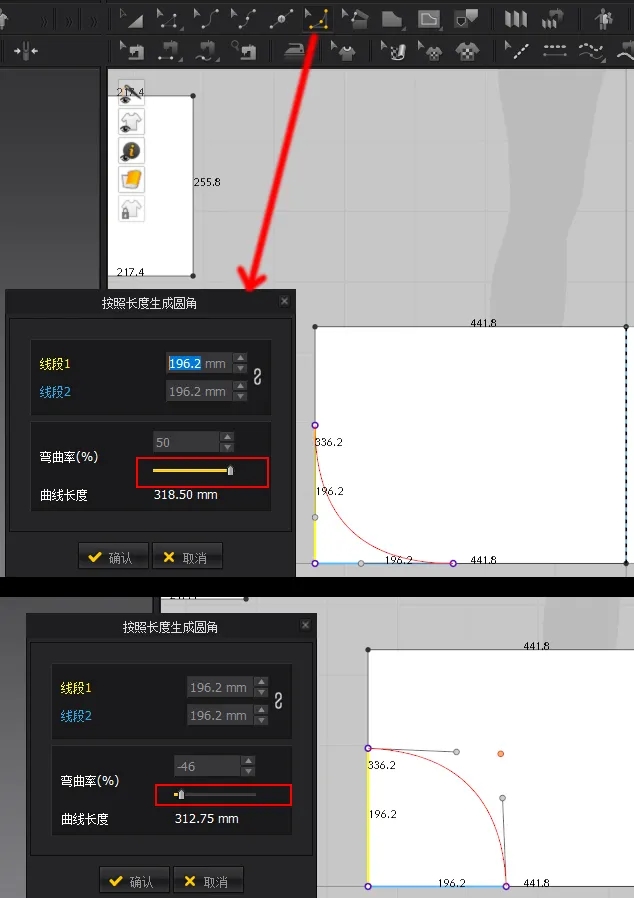The image size is (634, 898).
Task: Decrease 线段2 value in the 312.75 mm dialog
Action: click(261, 720)
